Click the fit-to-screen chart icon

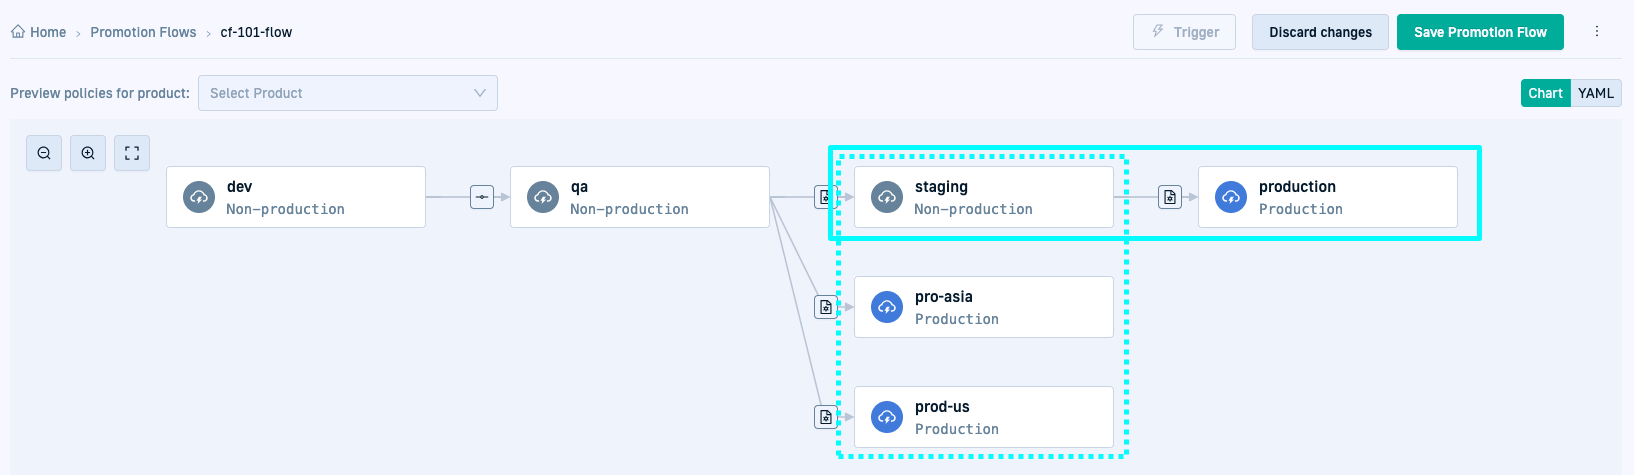click(x=132, y=153)
